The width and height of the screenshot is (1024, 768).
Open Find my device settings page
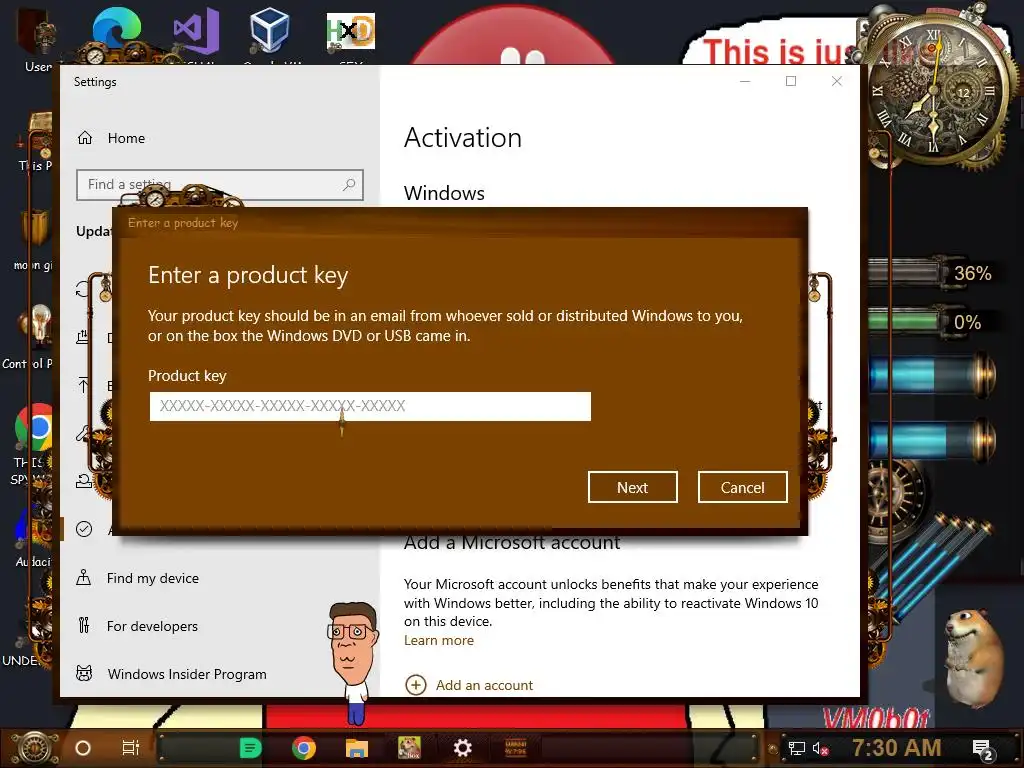(x=153, y=578)
